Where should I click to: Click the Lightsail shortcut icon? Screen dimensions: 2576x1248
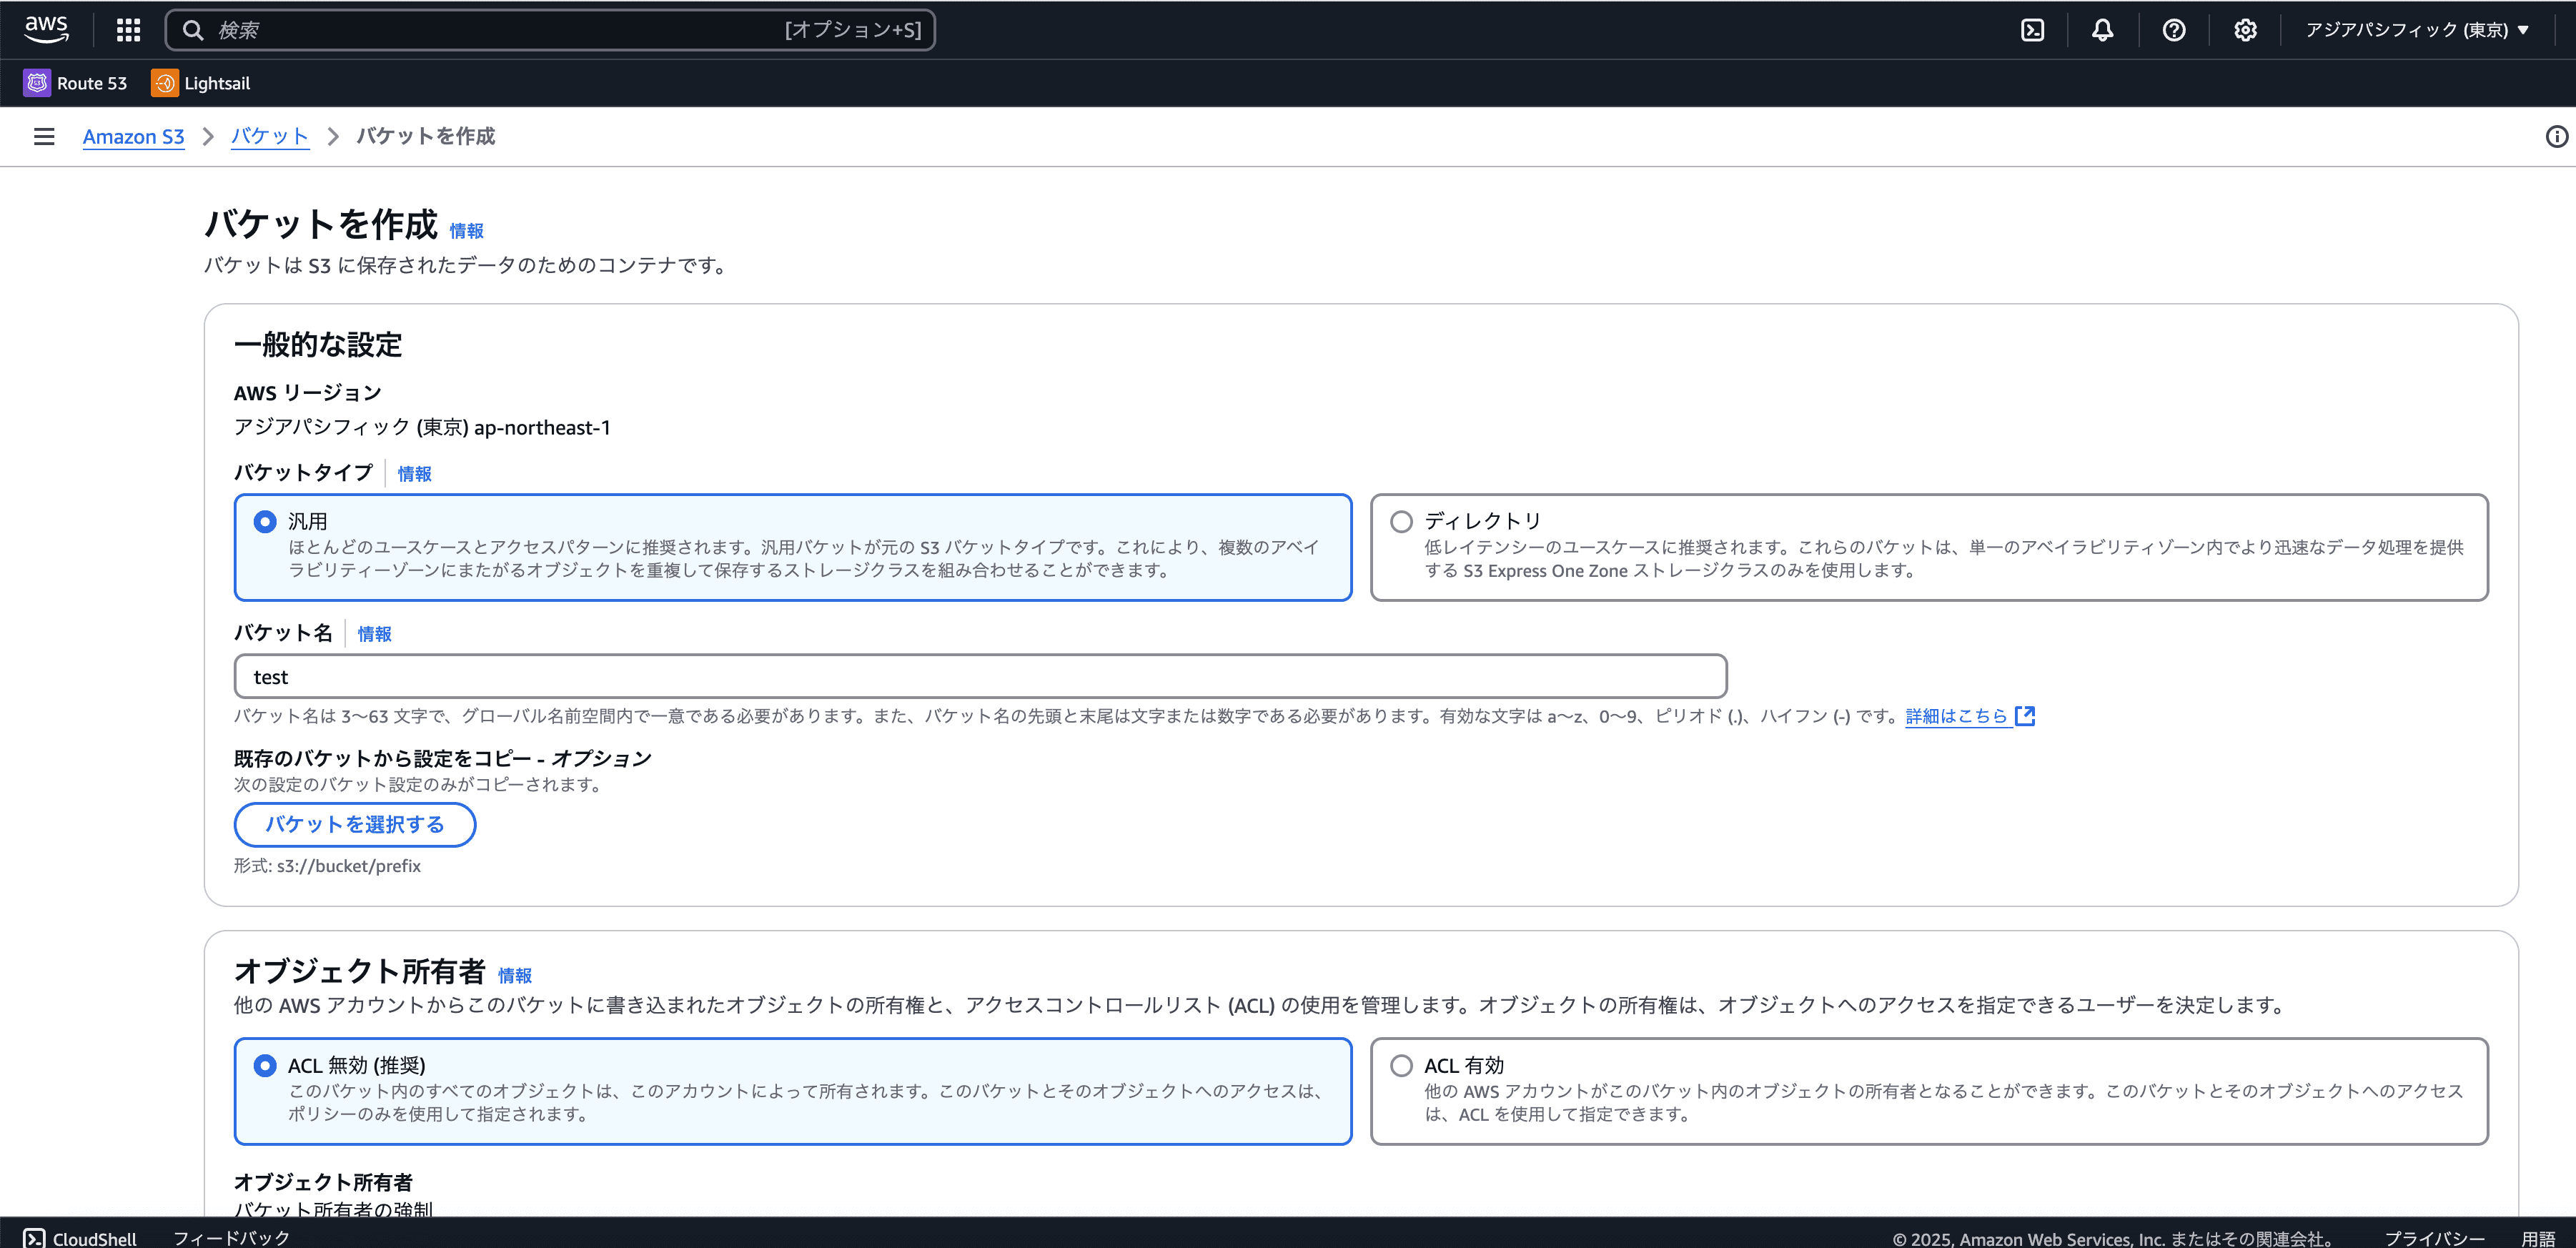(164, 83)
